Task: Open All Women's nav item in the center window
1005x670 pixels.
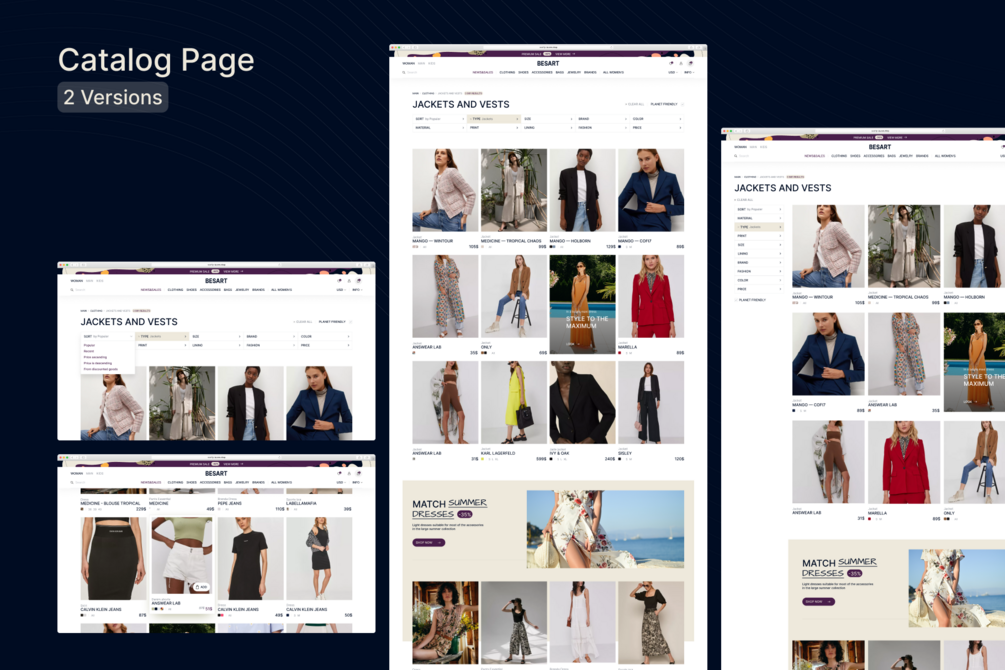Action: coord(613,72)
